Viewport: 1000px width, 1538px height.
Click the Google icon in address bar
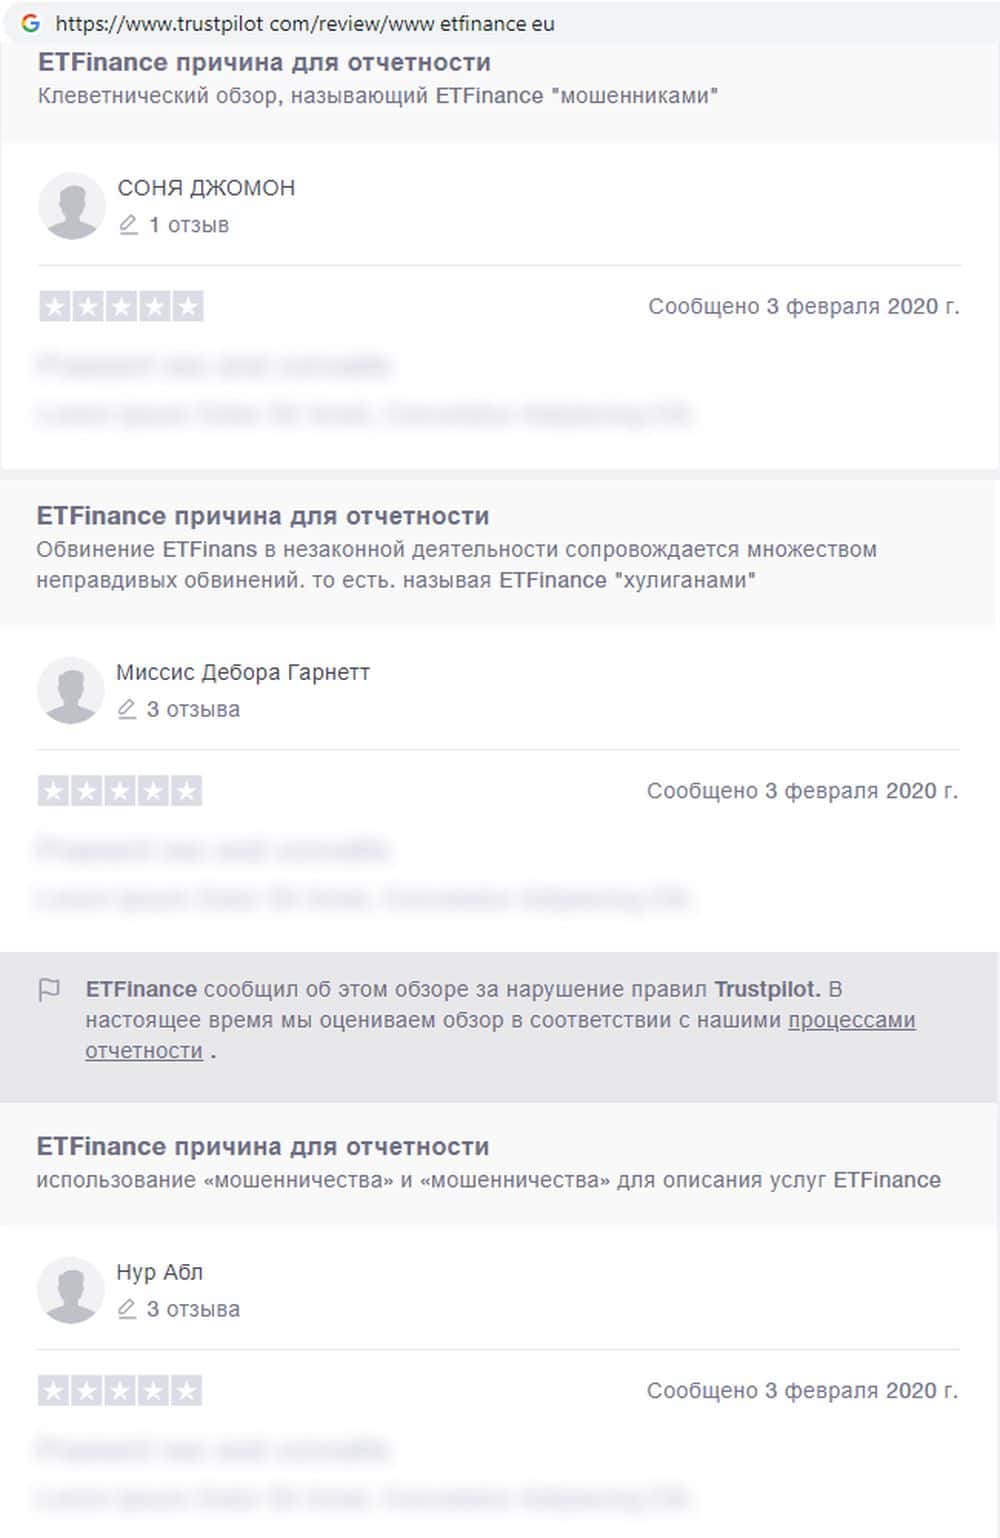(x=31, y=23)
